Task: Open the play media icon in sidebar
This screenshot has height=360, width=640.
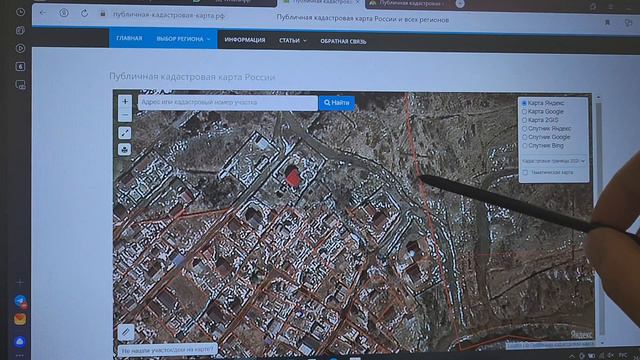Action: click(20, 48)
